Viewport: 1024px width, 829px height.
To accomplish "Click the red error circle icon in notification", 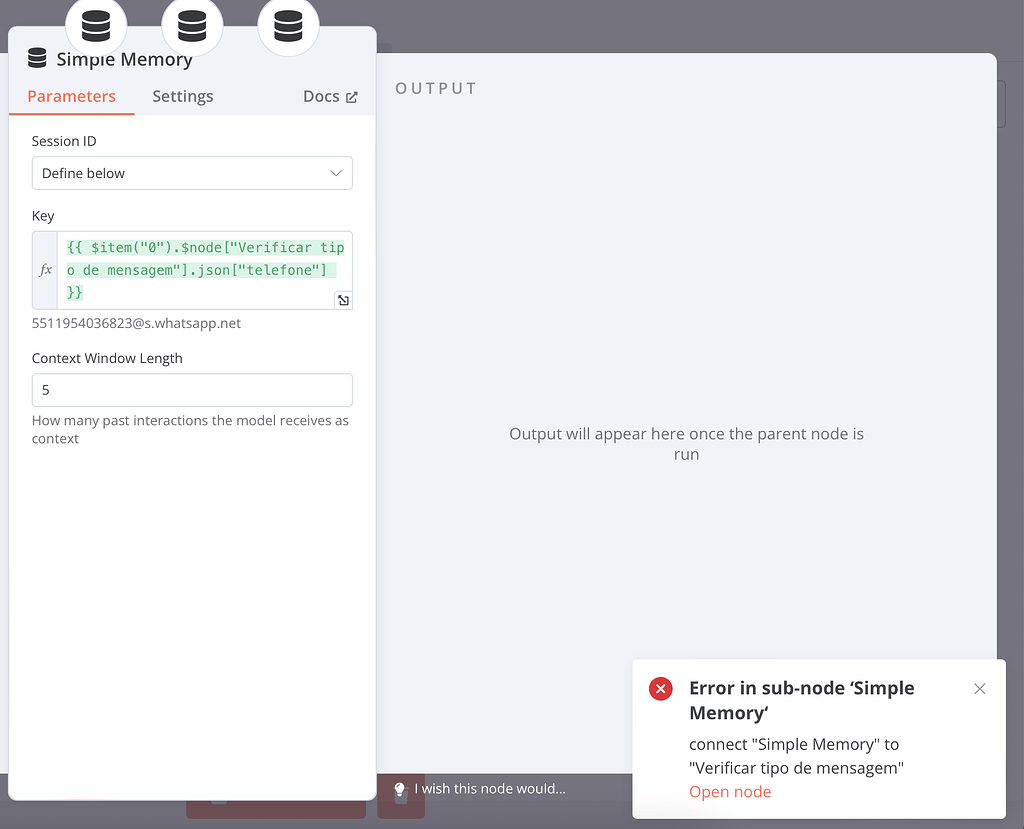I will pyautogui.click(x=660, y=688).
